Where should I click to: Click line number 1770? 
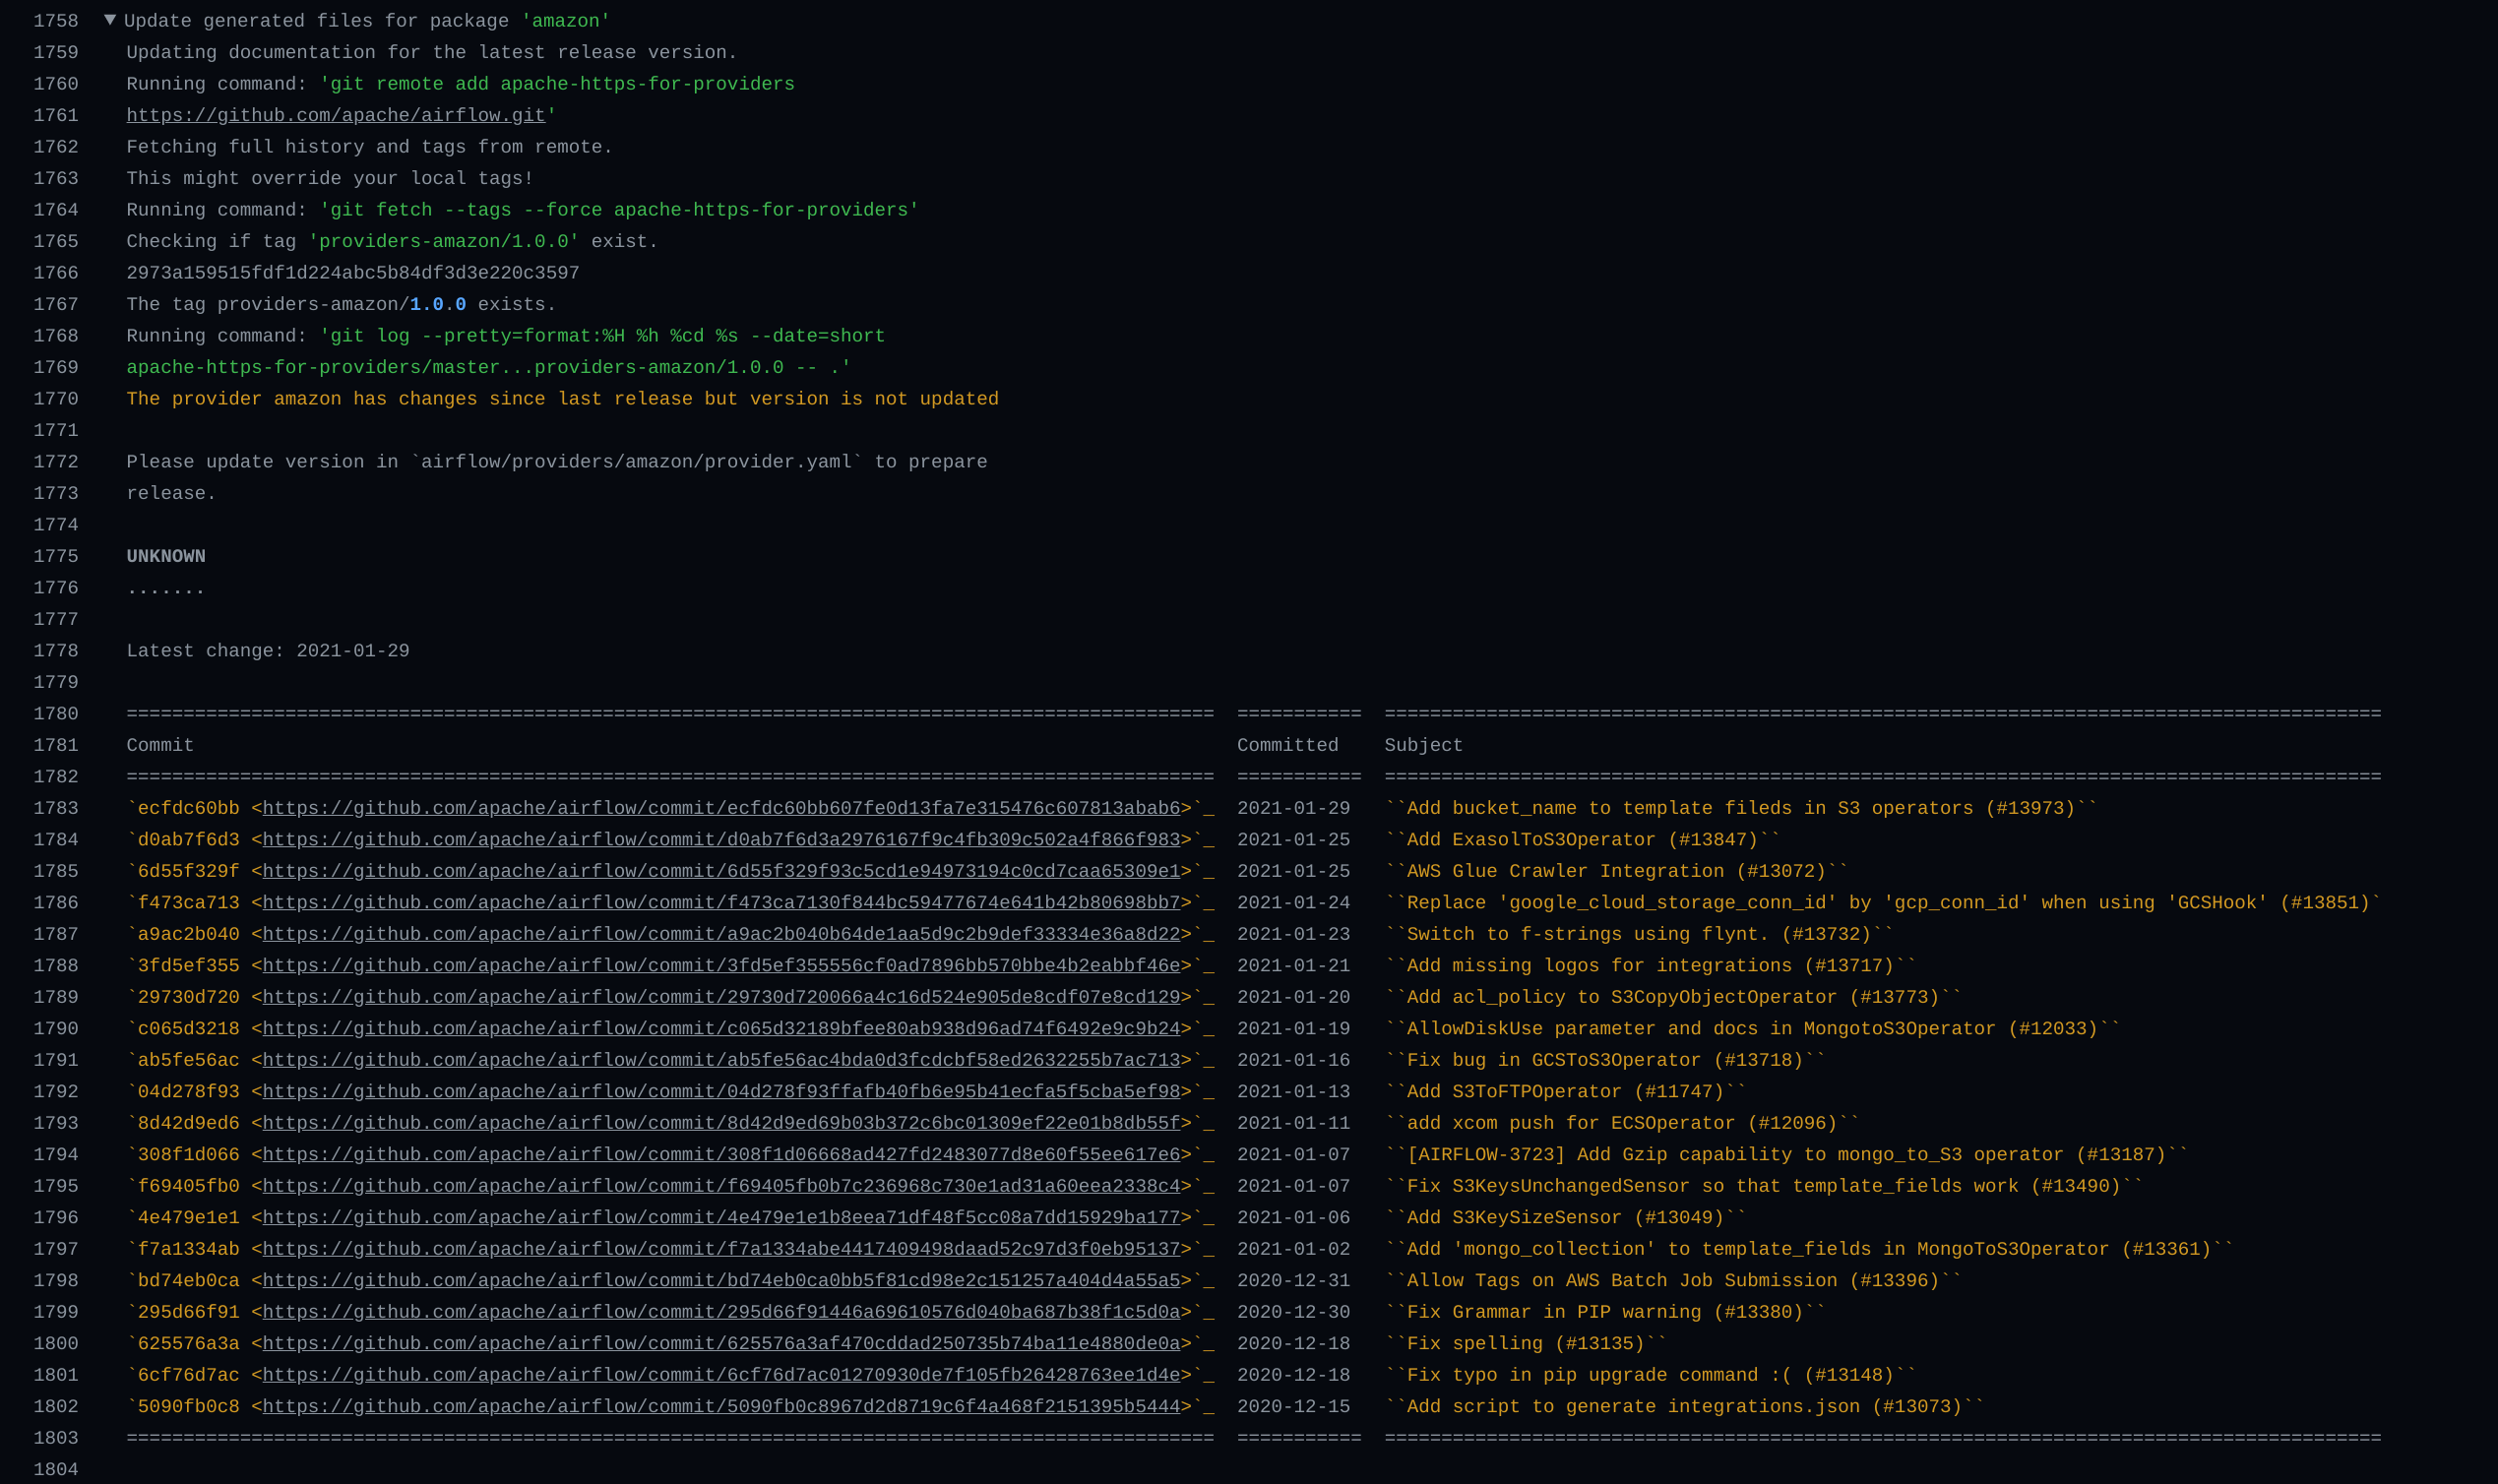point(55,399)
